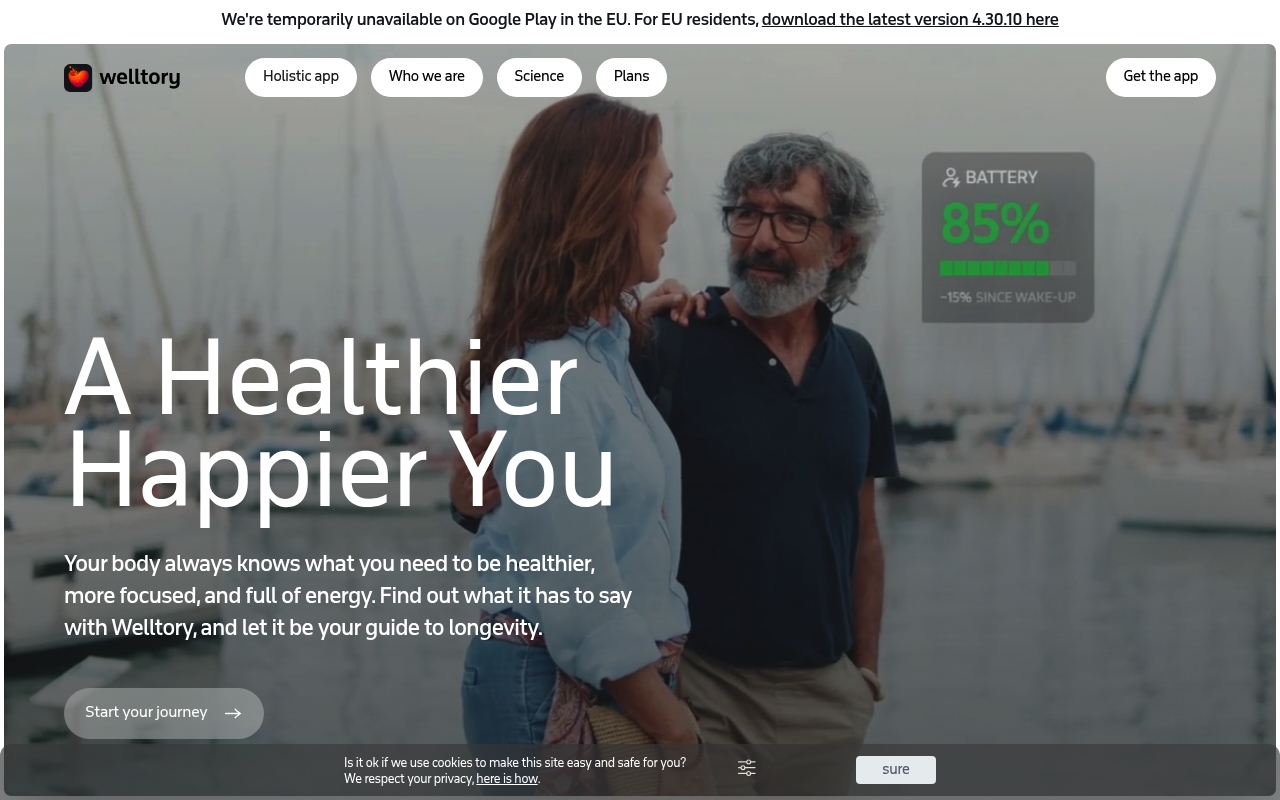Open the 'here is how' privacy link
The image size is (1280, 800).
[x=507, y=779]
